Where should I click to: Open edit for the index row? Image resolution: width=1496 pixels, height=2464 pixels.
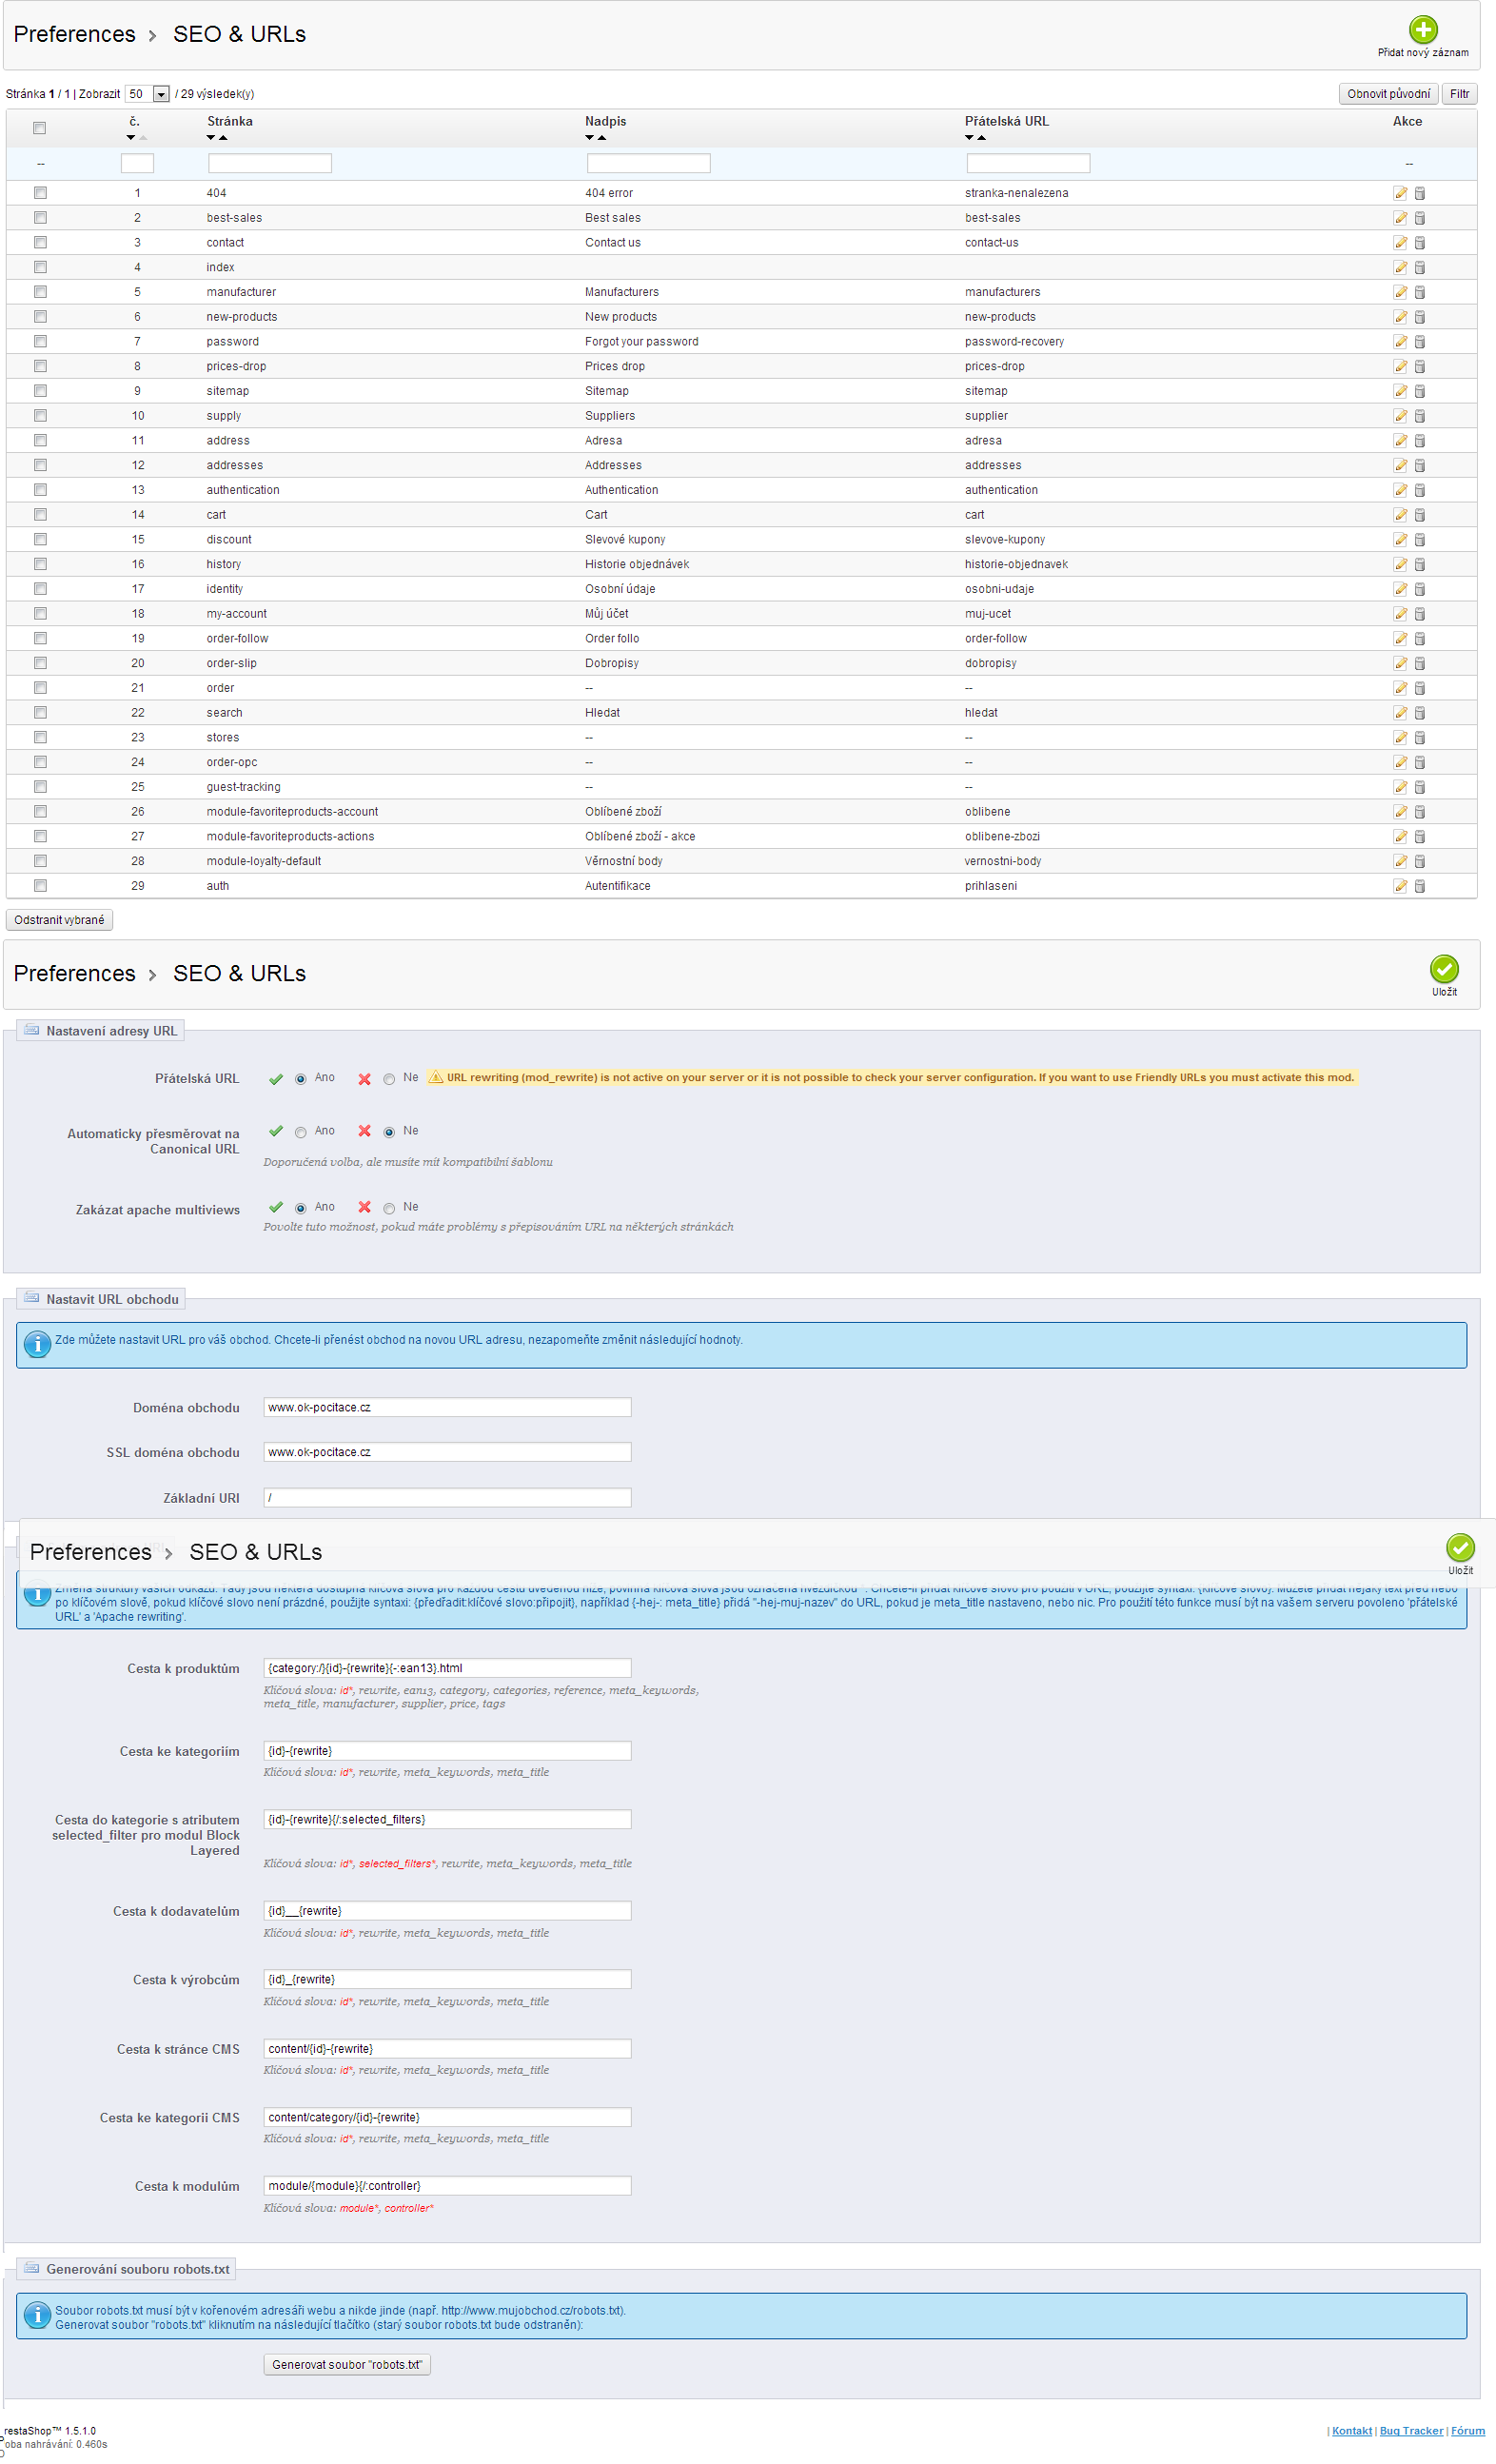1400,267
